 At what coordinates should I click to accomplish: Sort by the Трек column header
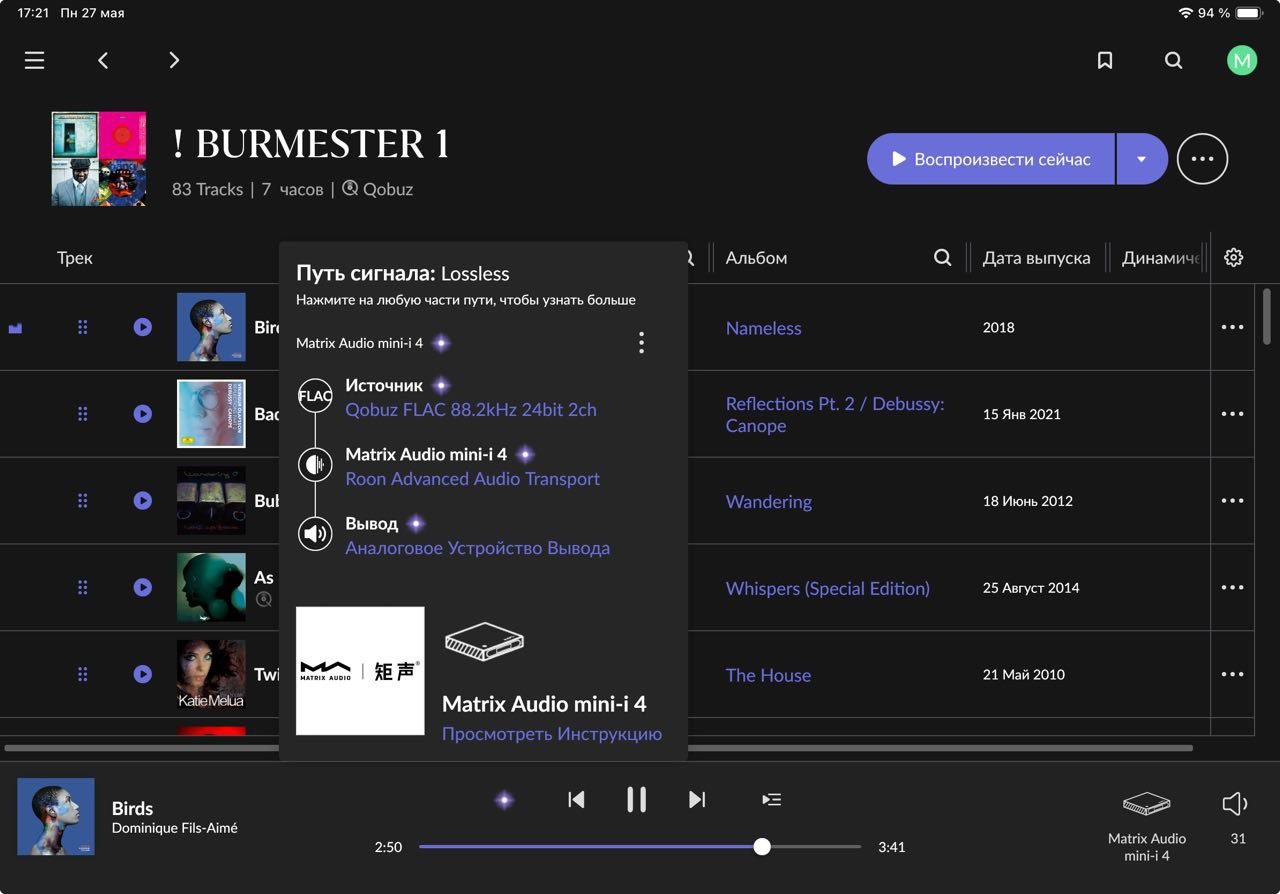click(75, 258)
